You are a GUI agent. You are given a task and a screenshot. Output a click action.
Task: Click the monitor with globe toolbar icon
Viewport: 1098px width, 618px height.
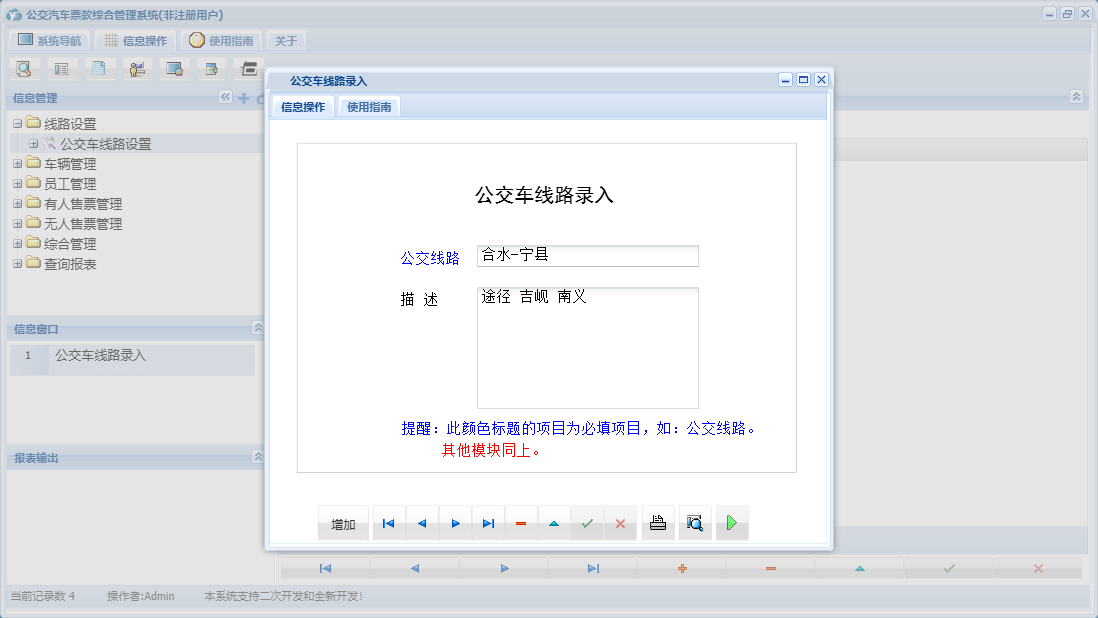(x=174, y=68)
